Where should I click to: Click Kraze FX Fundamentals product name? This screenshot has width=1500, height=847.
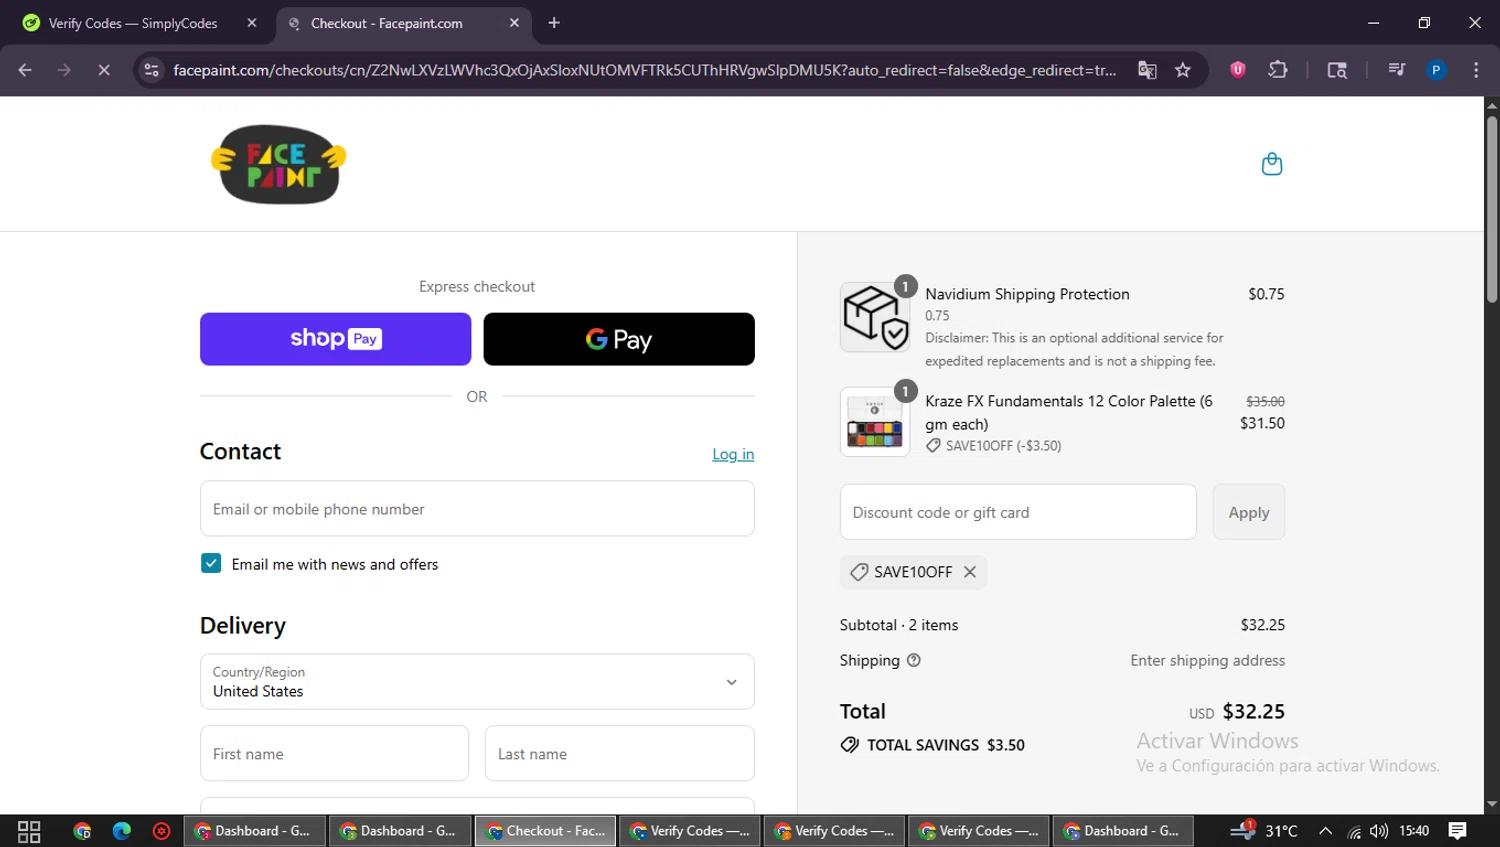[x=1069, y=412]
